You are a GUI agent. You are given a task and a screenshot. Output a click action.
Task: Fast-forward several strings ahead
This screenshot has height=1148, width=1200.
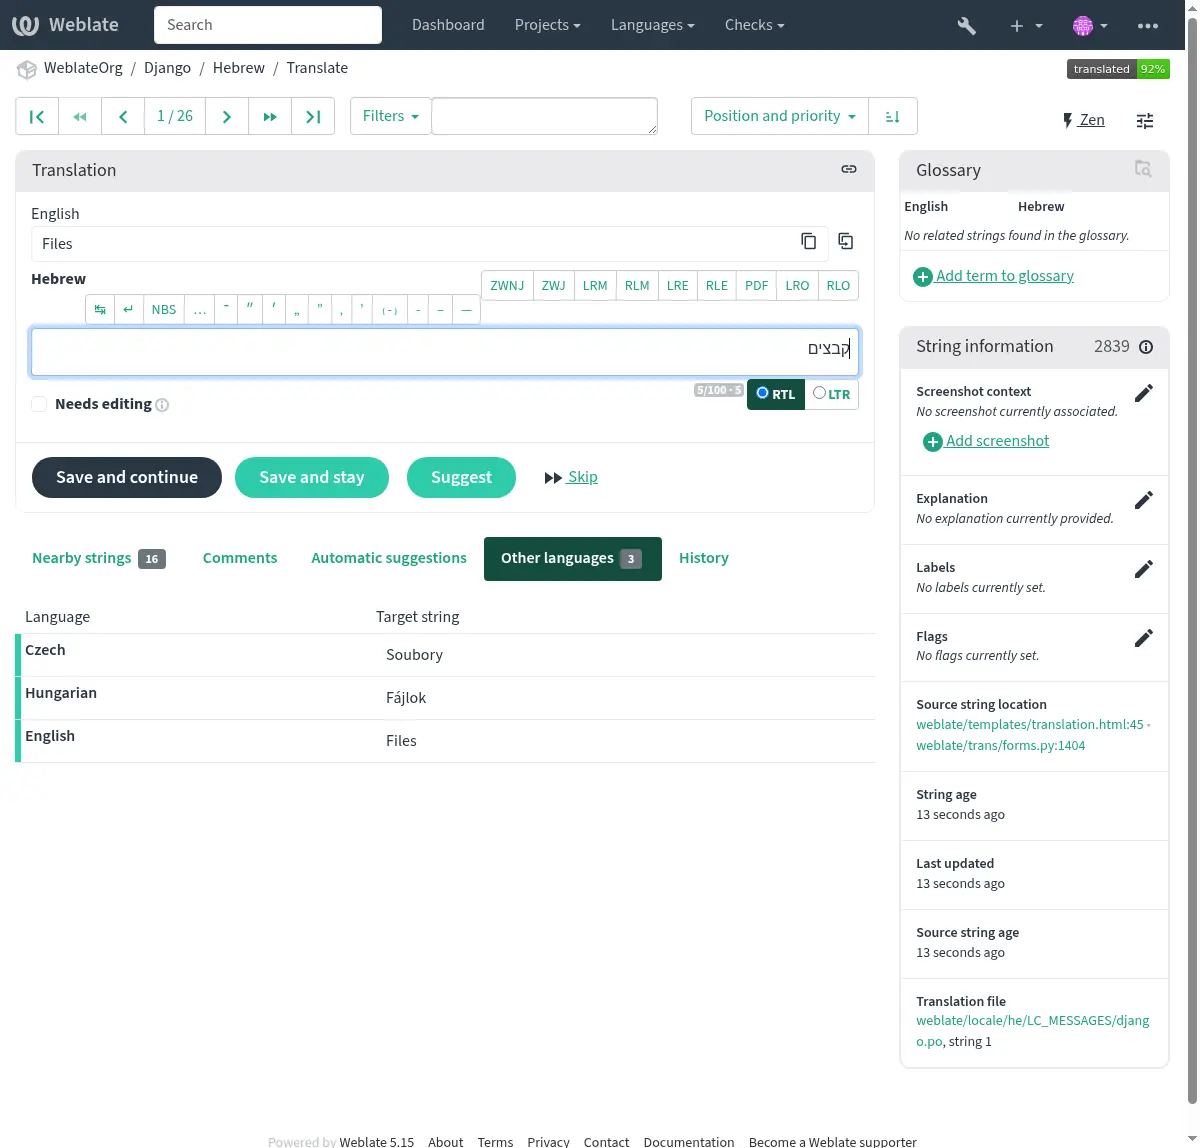[x=270, y=116]
